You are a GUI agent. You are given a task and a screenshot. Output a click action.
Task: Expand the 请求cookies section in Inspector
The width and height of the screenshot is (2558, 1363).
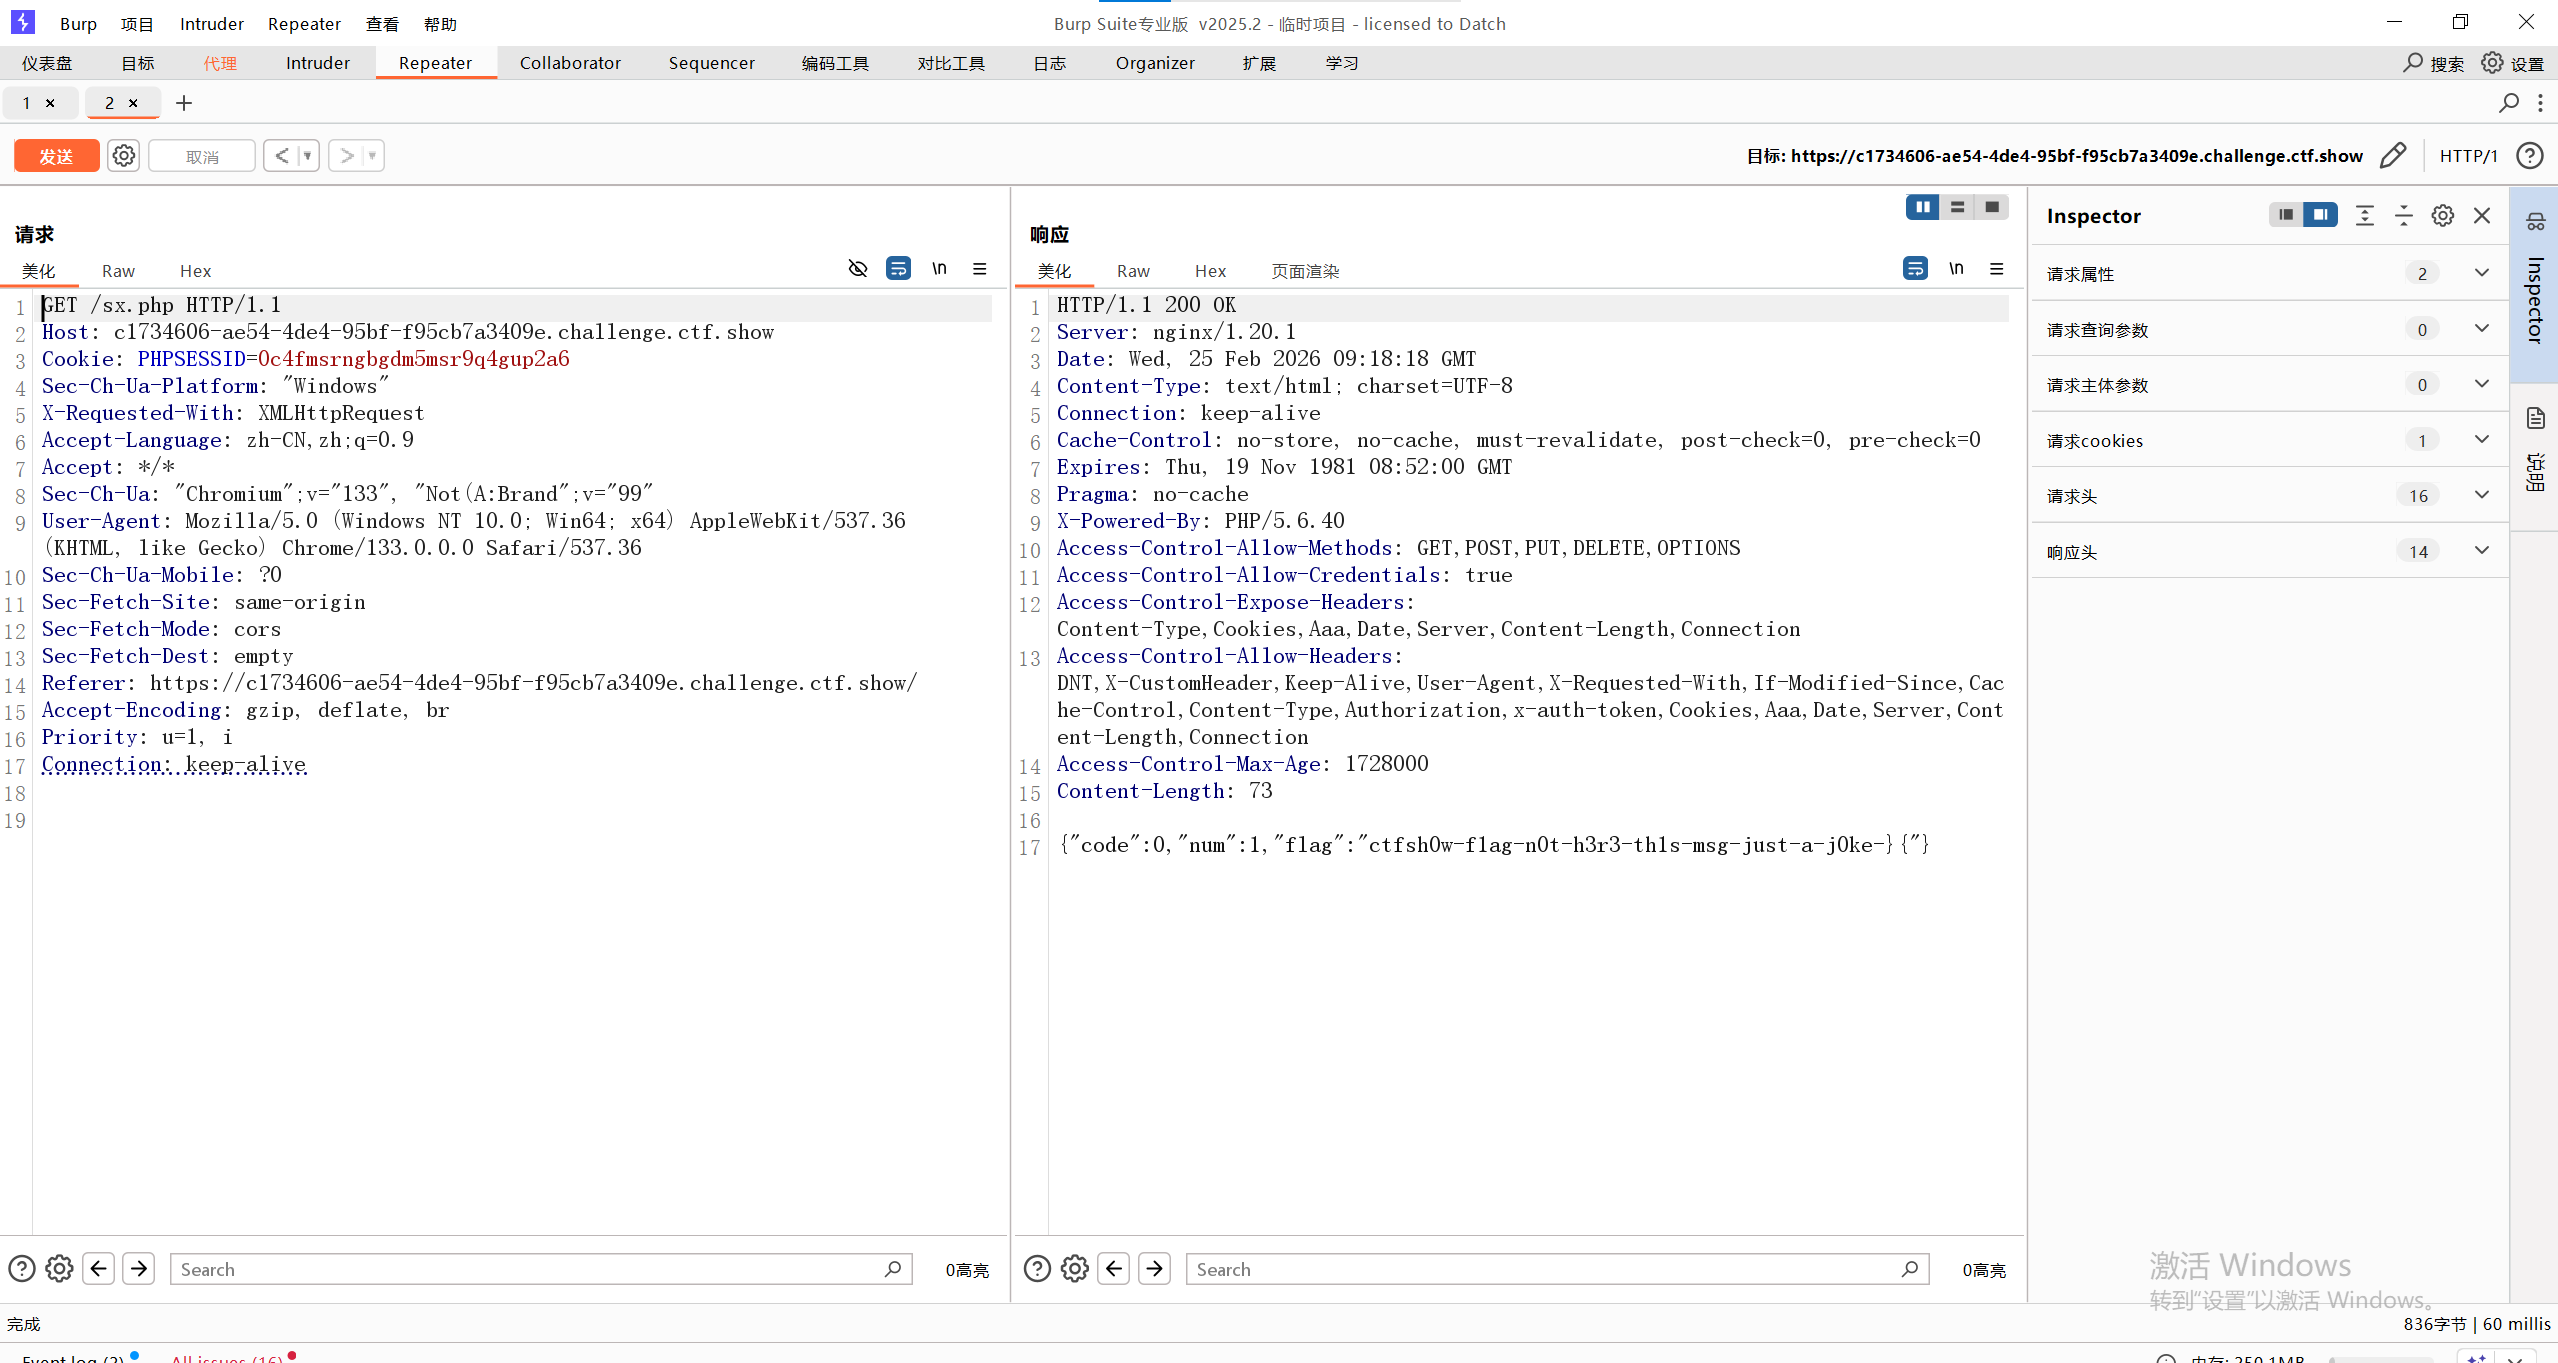(x=2481, y=440)
